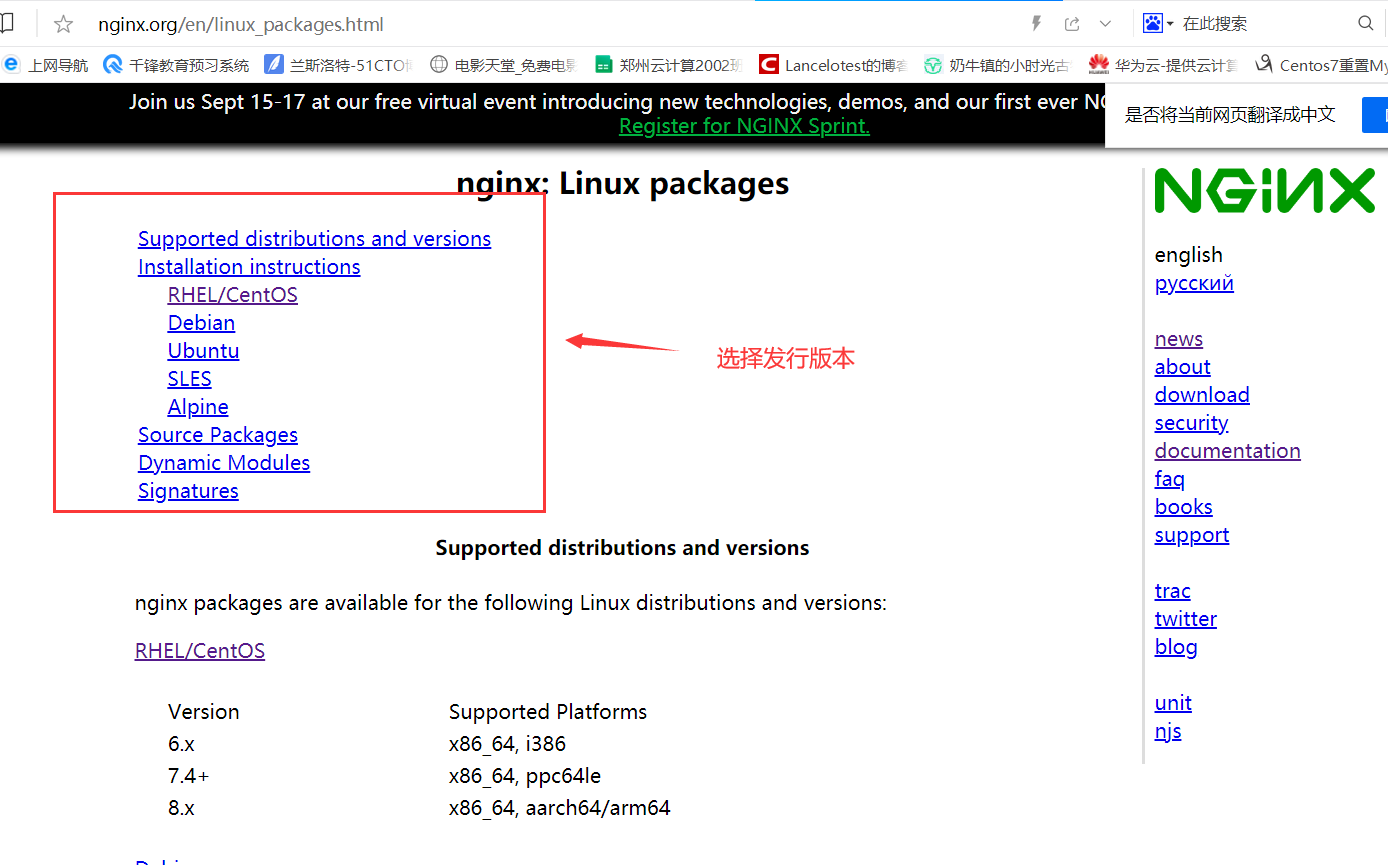
Task: Open the security sidebar link
Action: tap(1191, 423)
